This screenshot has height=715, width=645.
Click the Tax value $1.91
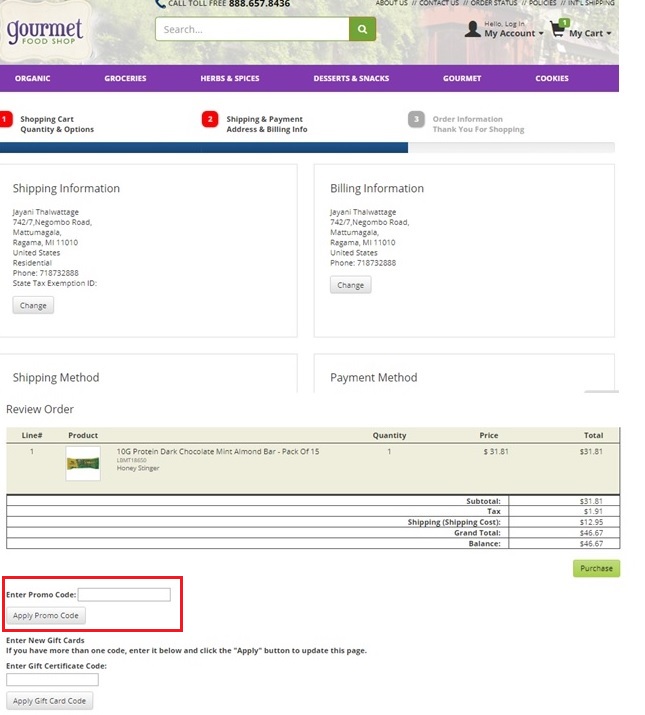(x=593, y=511)
